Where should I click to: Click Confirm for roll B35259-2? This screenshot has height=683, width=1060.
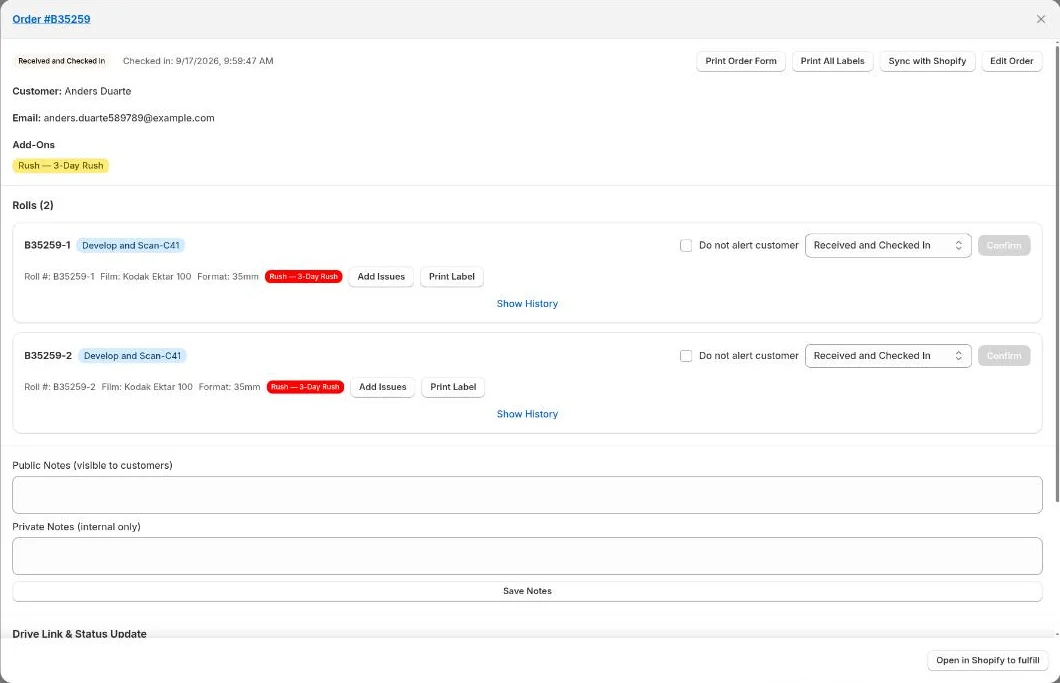tap(1004, 356)
